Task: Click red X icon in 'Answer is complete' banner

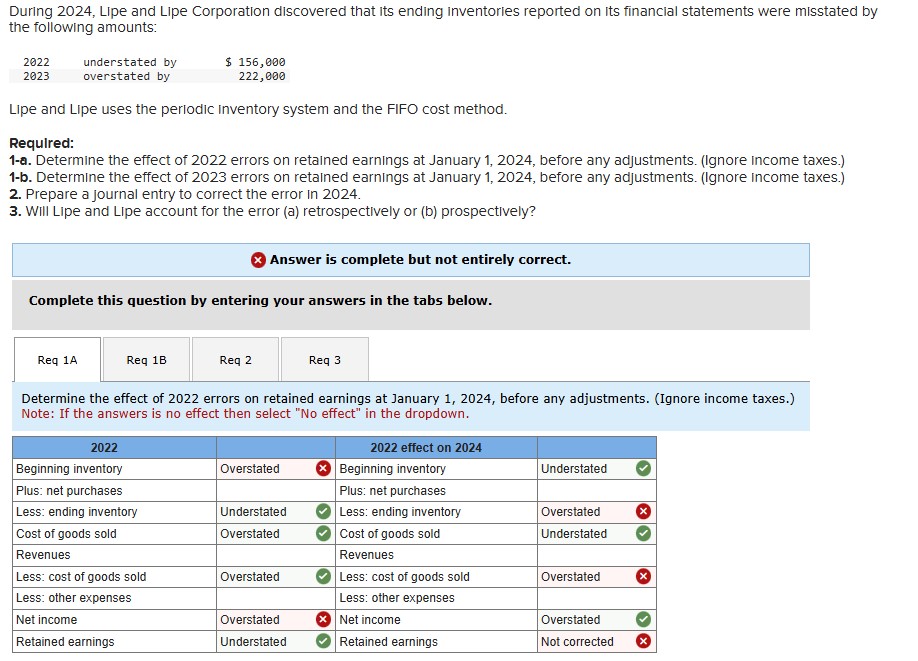Action: point(258,260)
